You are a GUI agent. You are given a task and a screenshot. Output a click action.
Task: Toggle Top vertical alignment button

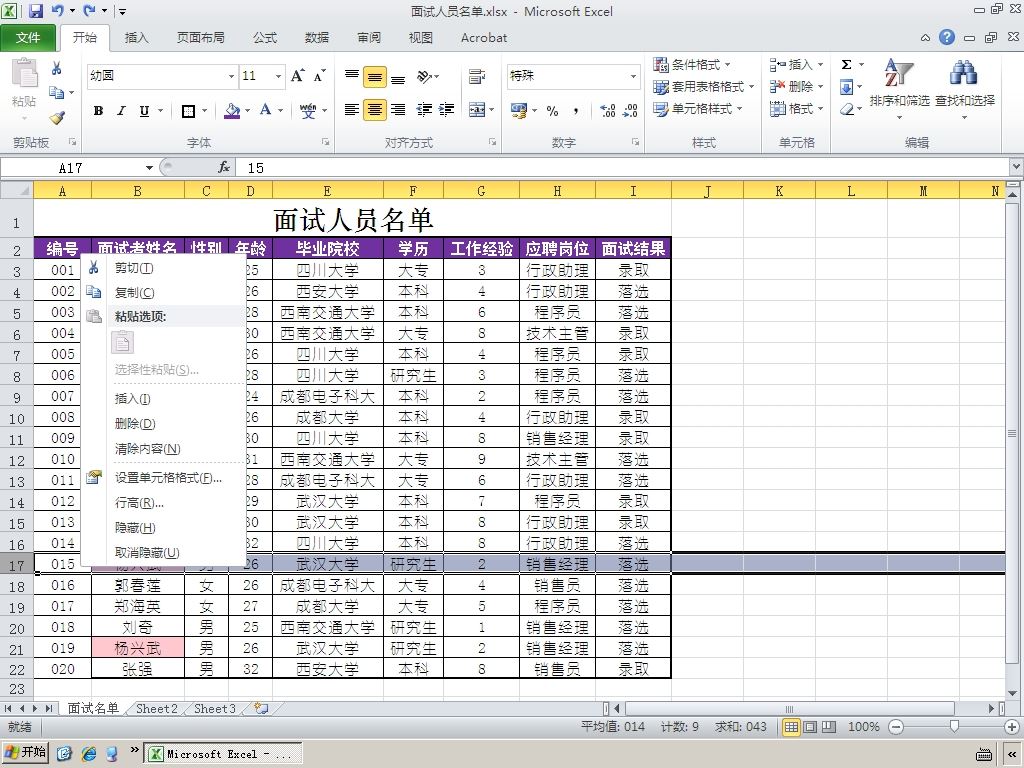(x=351, y=76)
